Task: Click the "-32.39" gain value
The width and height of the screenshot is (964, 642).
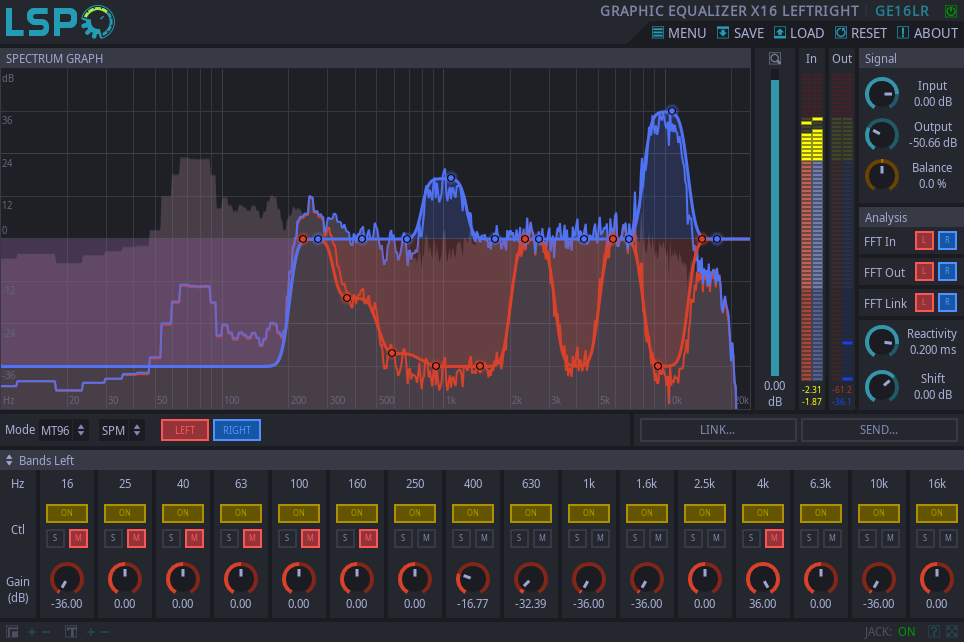Action: [x=531, y=604]
